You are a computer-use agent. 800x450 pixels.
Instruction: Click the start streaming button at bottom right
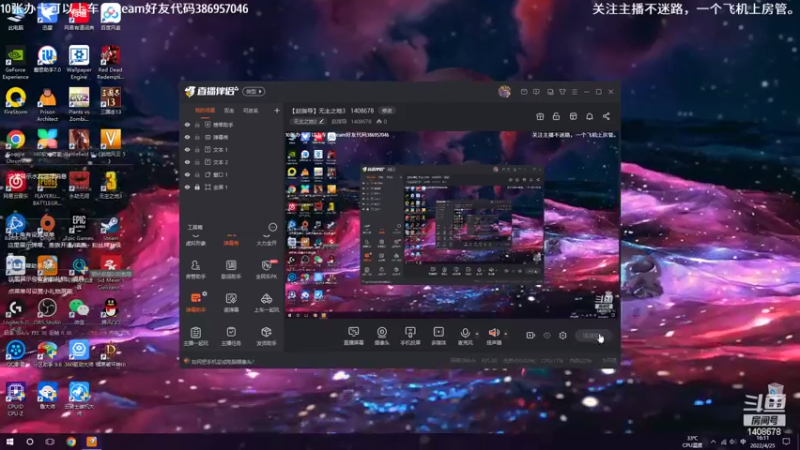(593, 335)
